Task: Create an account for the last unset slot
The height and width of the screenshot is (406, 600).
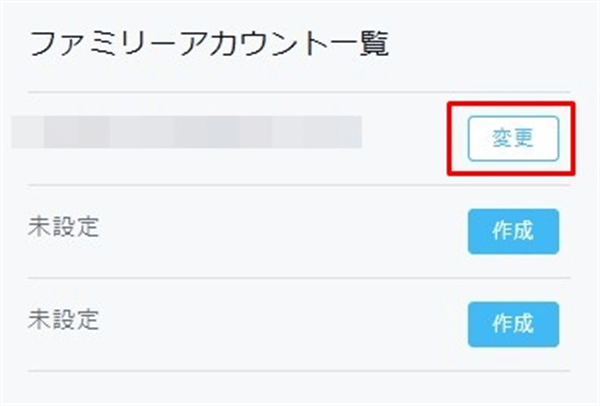Action: point(512,323)
